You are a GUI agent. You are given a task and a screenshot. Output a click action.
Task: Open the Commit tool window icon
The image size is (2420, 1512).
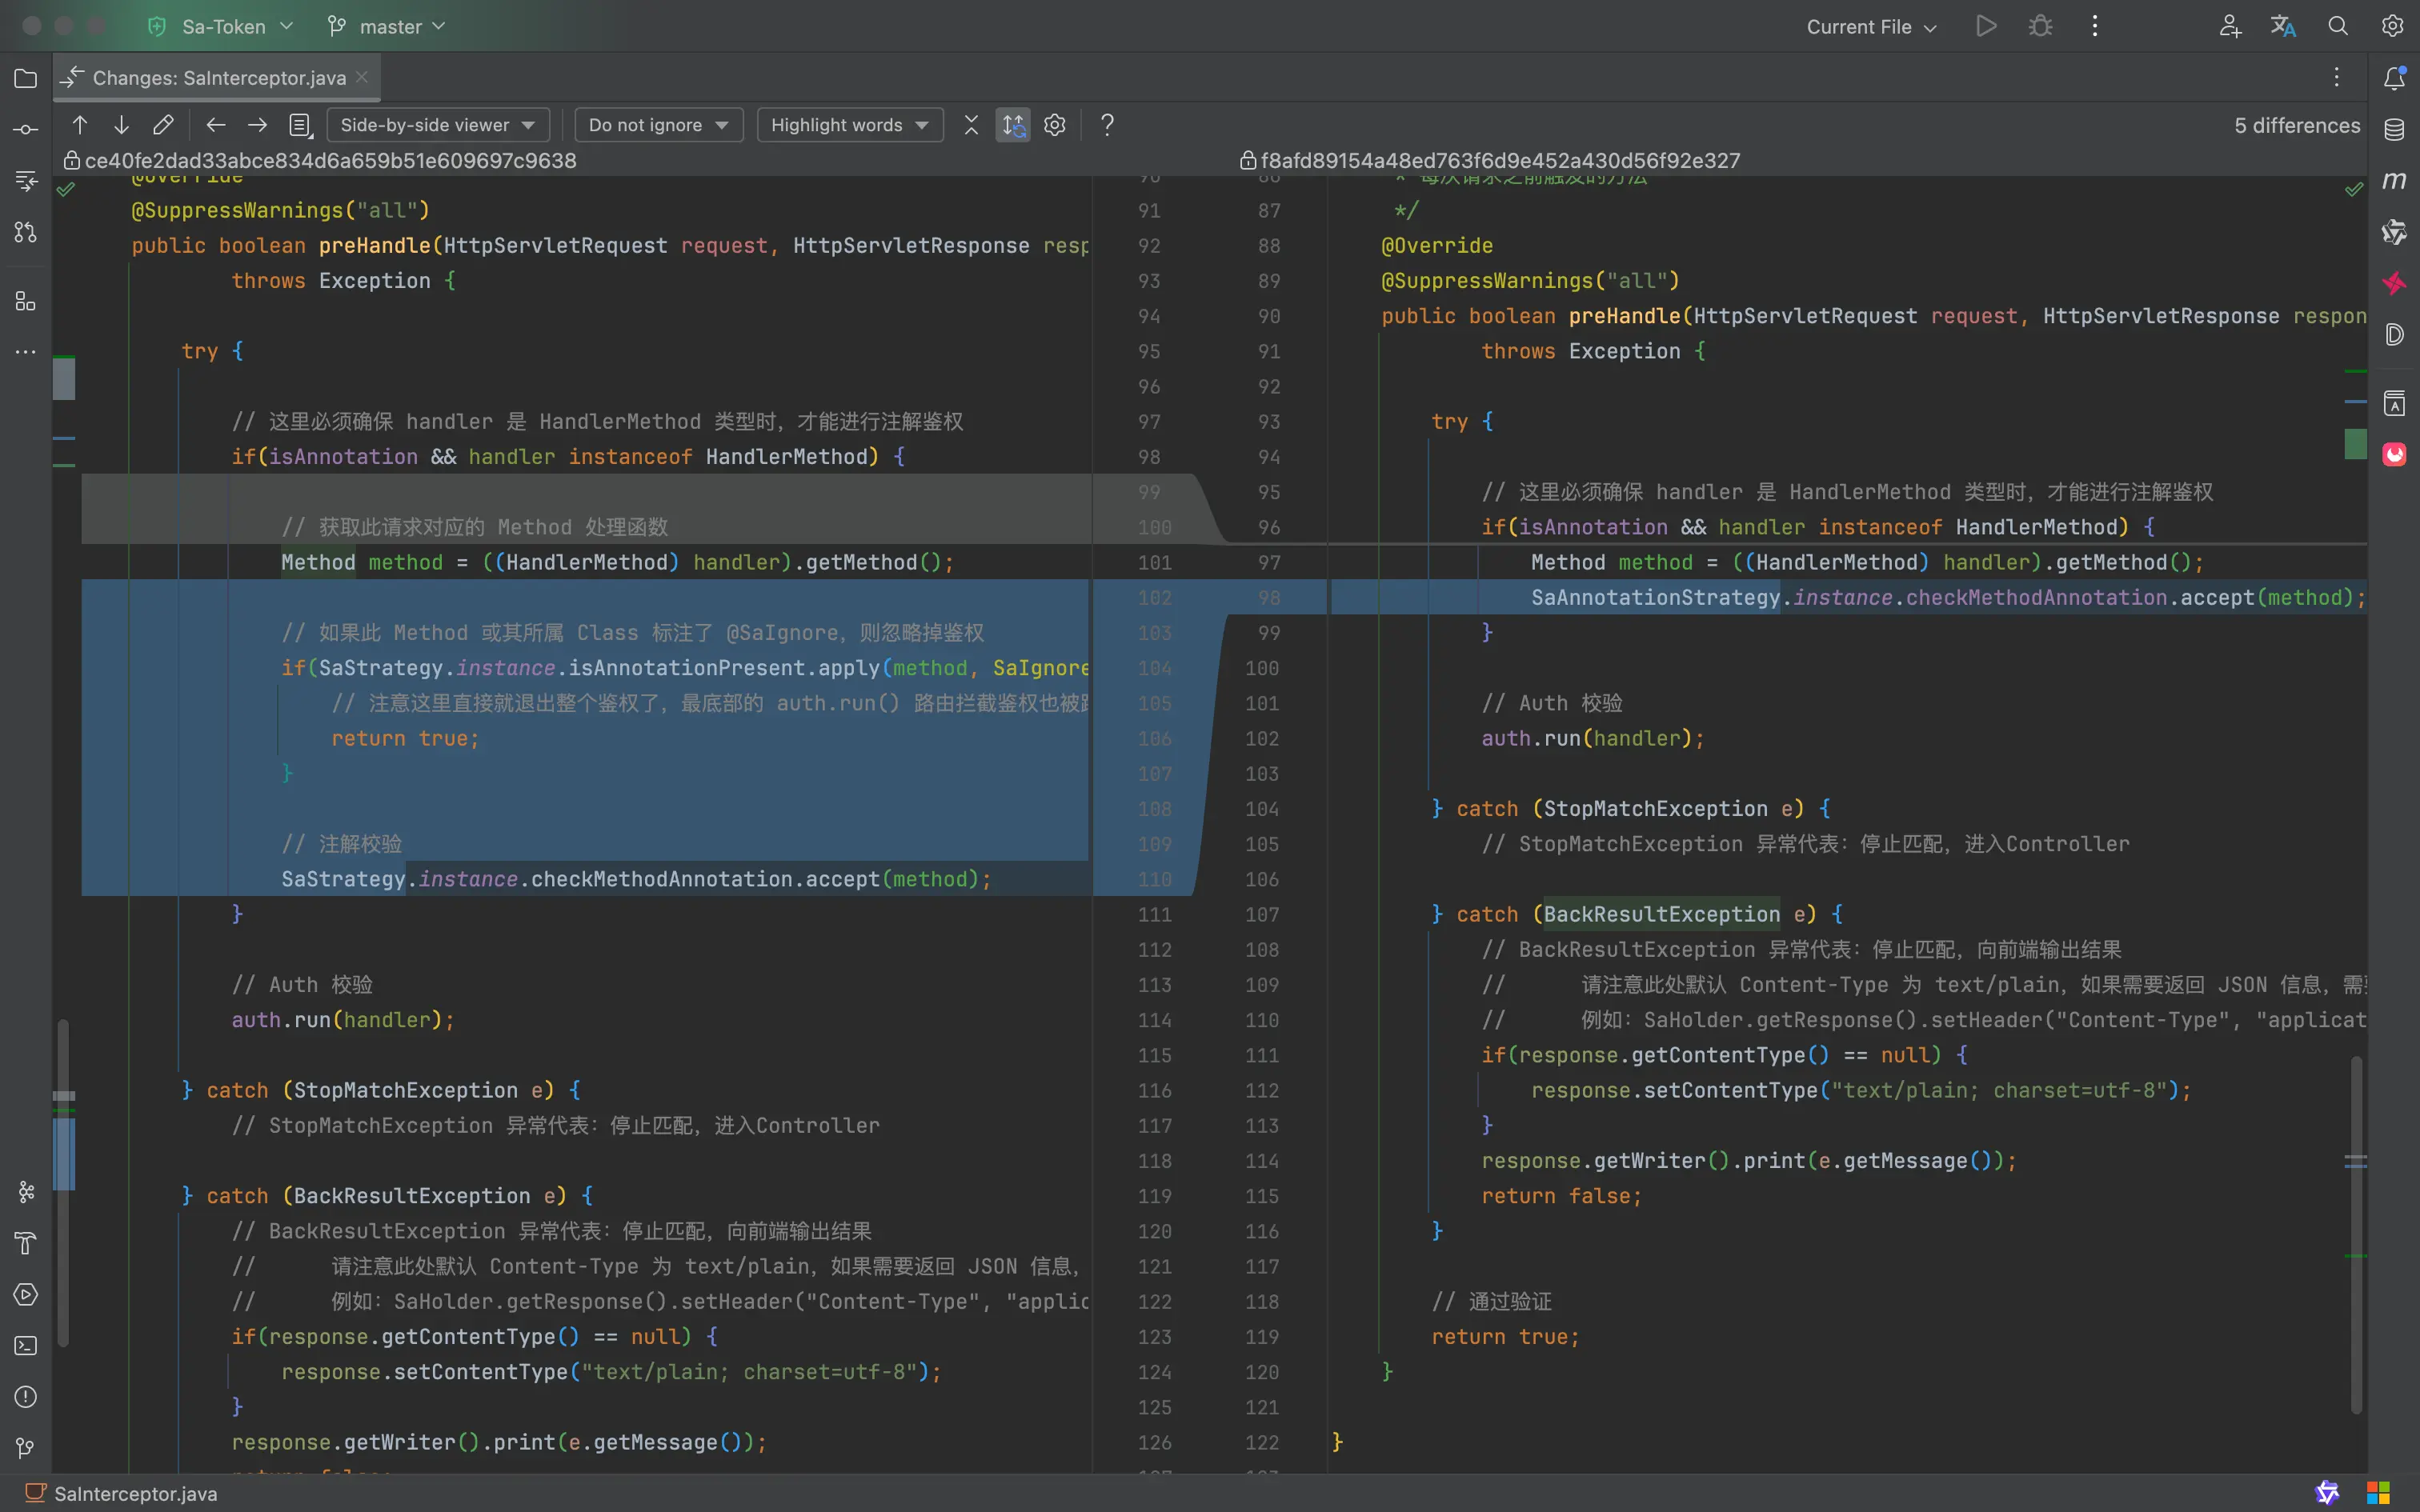(26, 129)
